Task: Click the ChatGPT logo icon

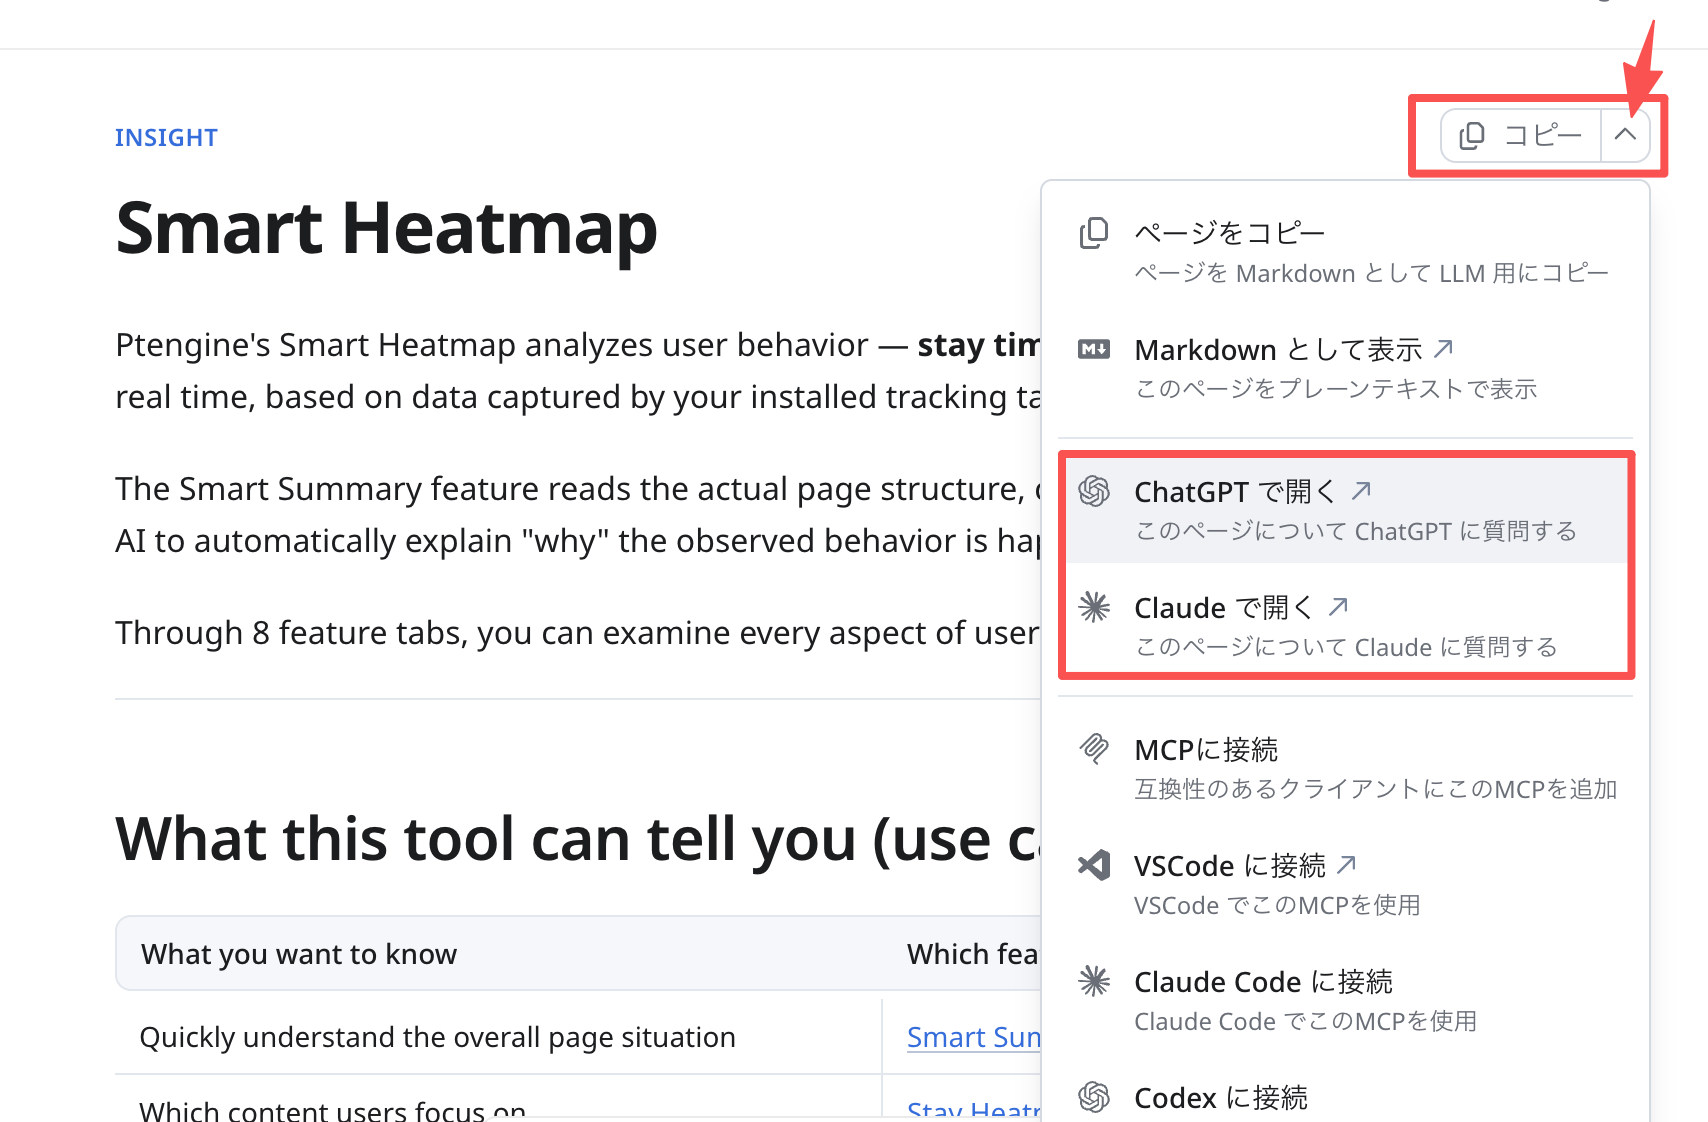Action: 1094,491
